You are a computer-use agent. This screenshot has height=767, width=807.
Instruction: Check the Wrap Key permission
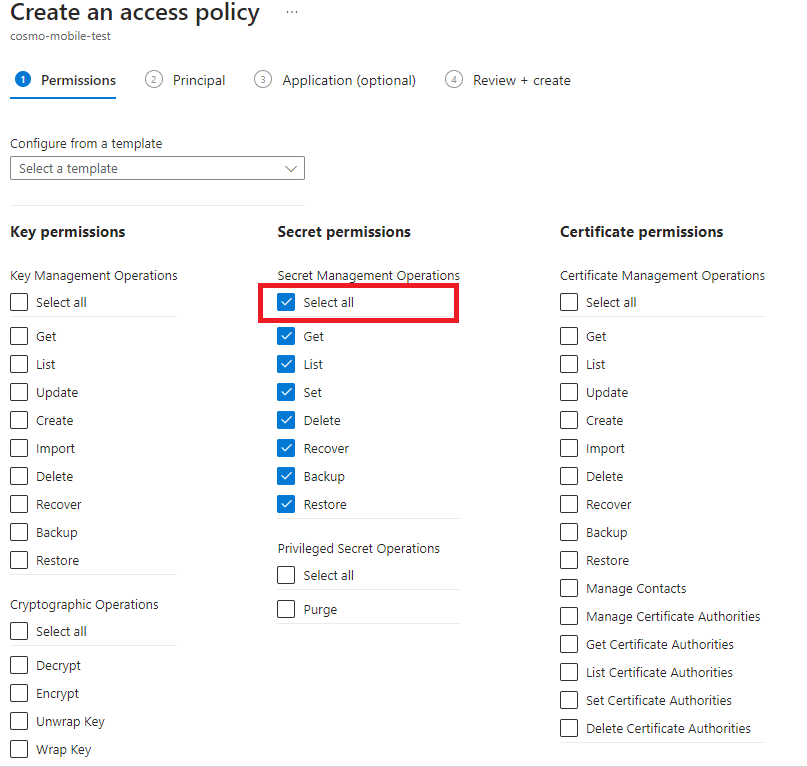pyautogui.click(x=18, y=749)
